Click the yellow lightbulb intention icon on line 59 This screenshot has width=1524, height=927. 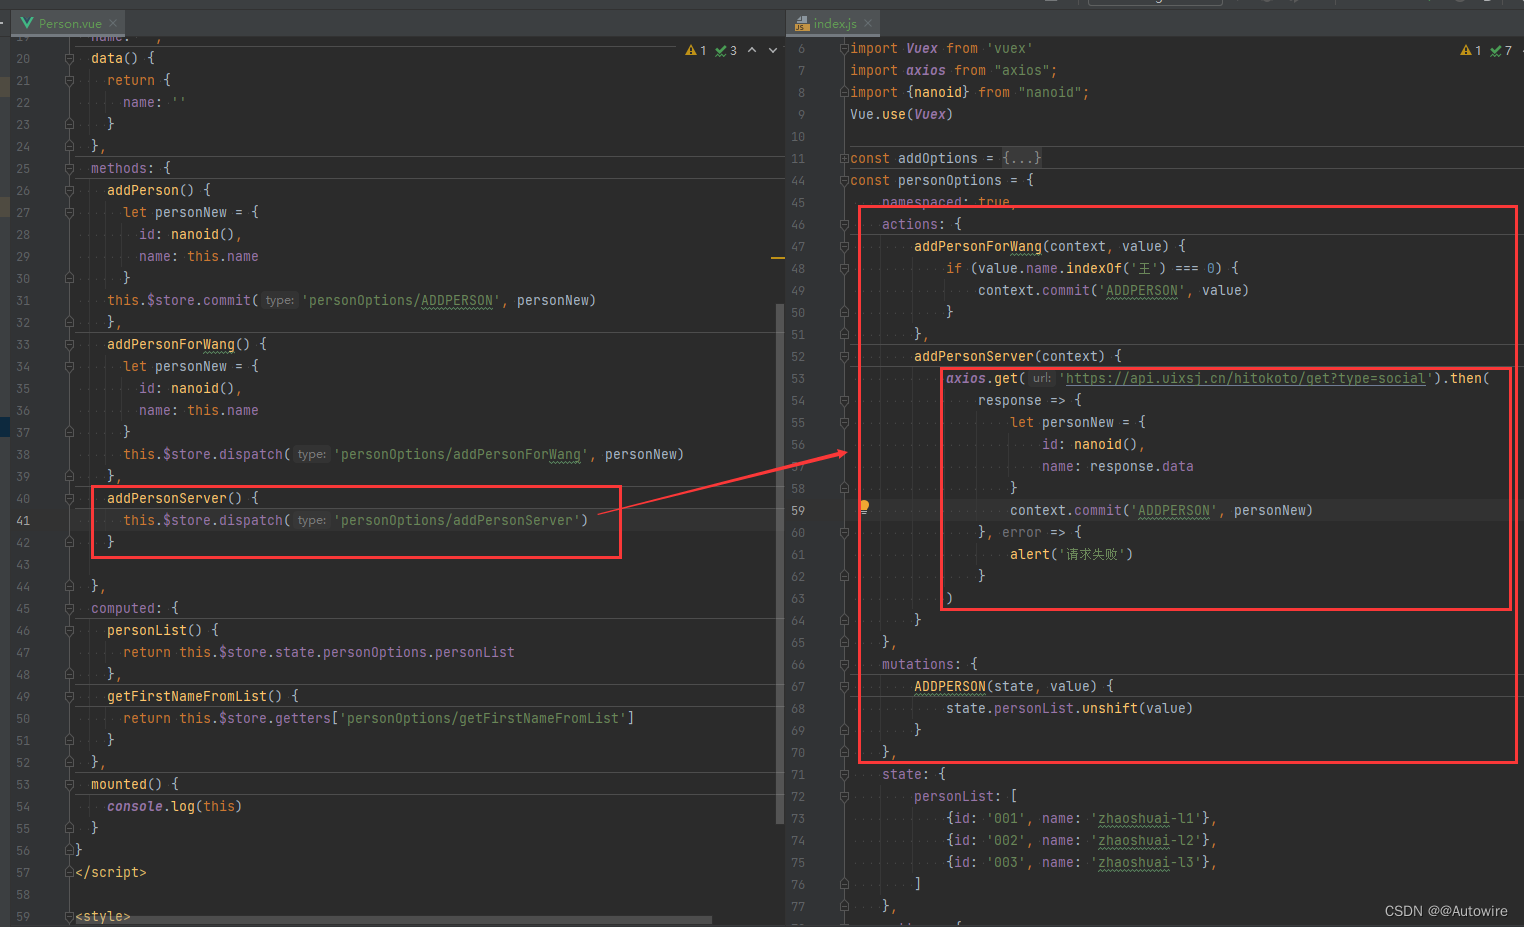coord(864,506)
